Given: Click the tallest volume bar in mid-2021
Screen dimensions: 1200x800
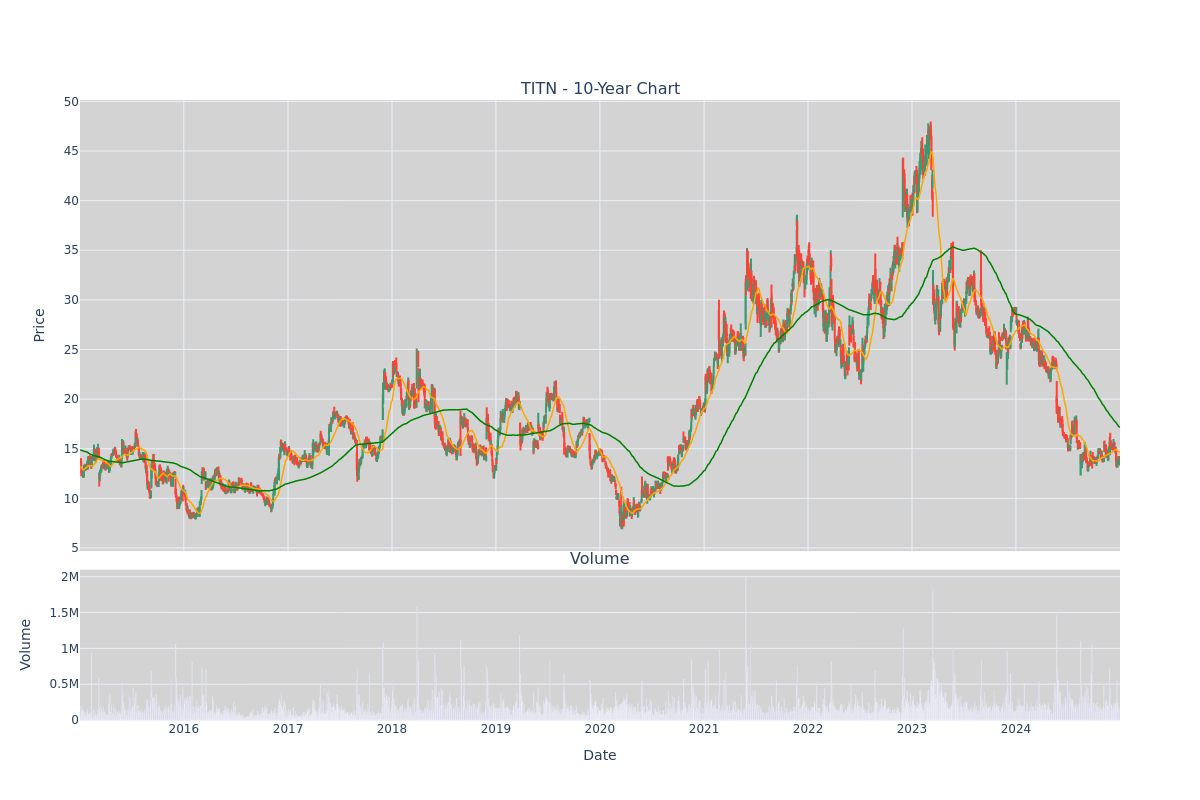Looking at the screenshot, I should pyautogui.click(x=745, y=648).
